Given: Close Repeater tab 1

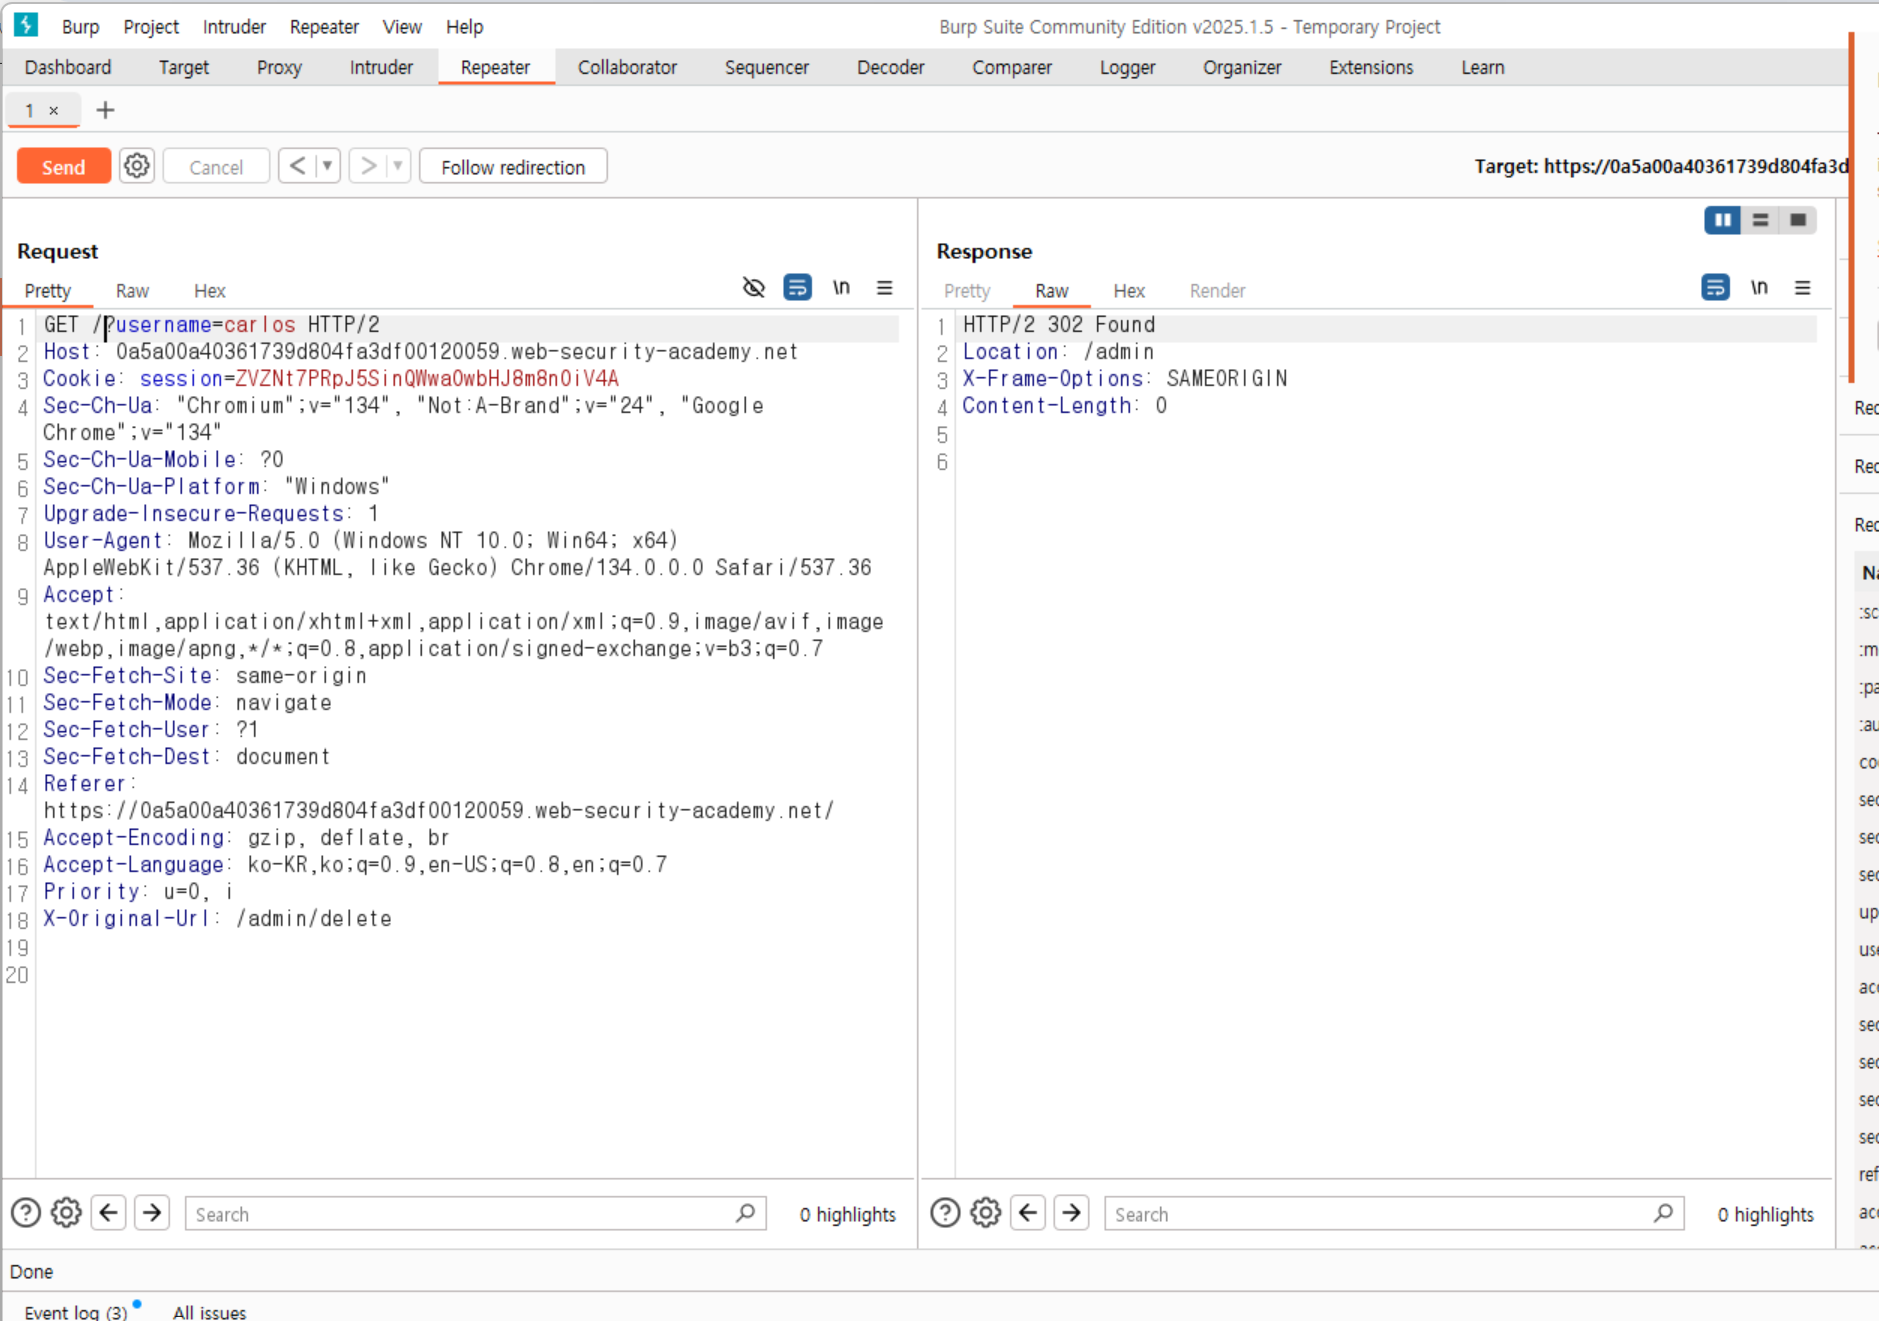Looking at the screenshot, I should tap(54, 110).
